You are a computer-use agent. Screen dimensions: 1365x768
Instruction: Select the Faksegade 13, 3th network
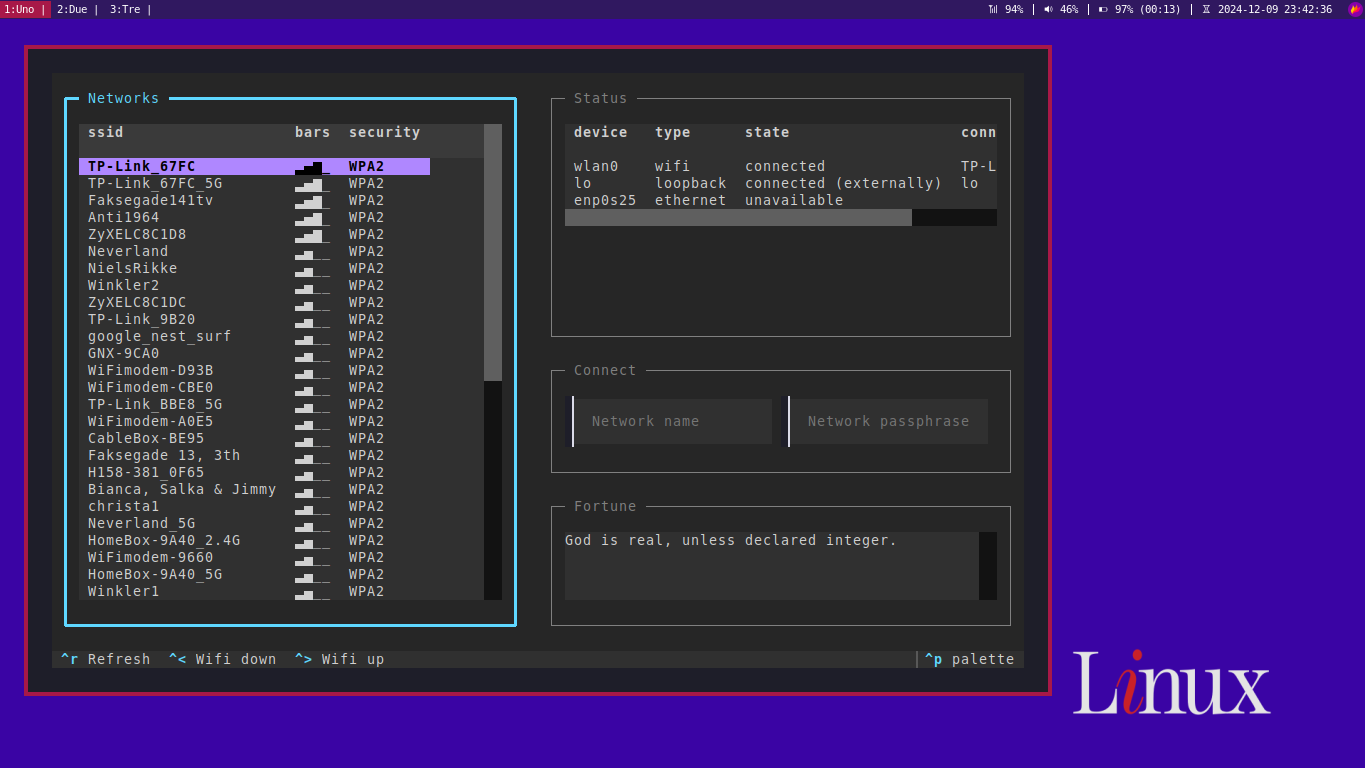point(254,455)
